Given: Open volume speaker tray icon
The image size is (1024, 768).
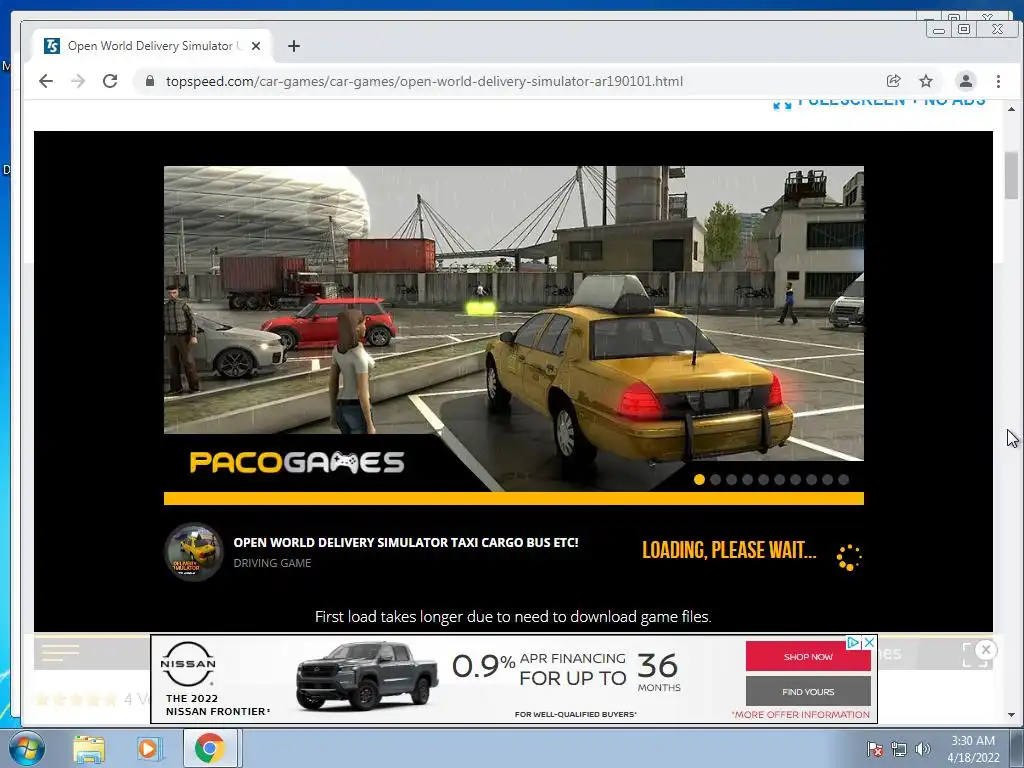Looking at the screenshot, I should pos(922,749).
